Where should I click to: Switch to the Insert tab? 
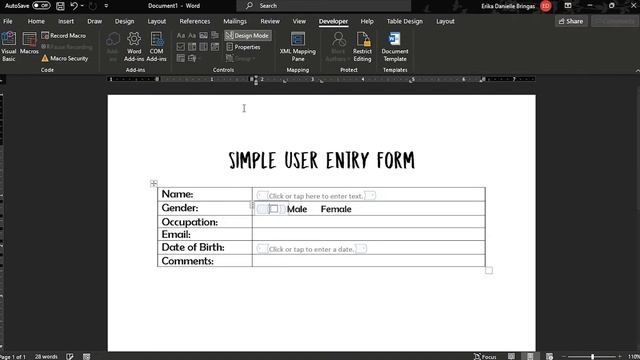click(66, 21)
